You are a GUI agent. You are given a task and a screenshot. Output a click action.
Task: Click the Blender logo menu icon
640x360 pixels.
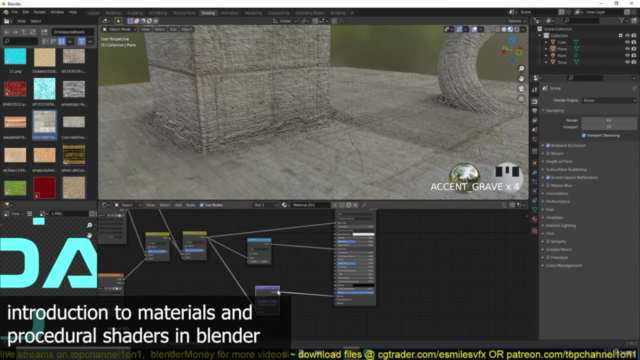coord(6,12)
